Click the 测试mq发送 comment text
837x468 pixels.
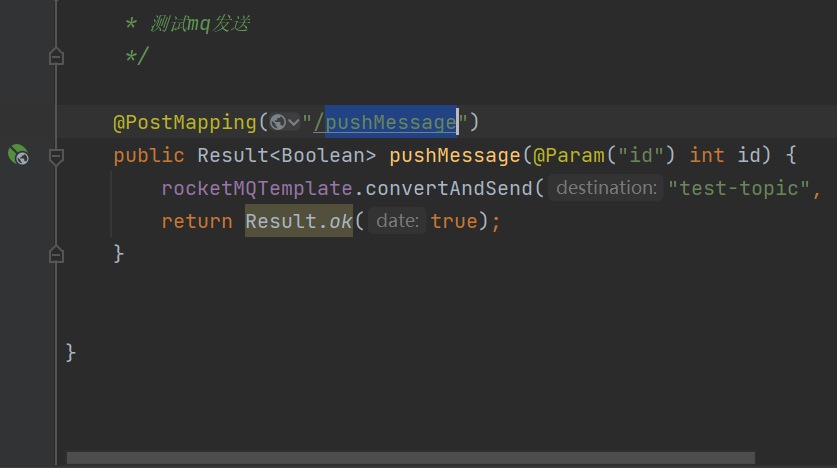pyautogui.click(x=198, y=24)
